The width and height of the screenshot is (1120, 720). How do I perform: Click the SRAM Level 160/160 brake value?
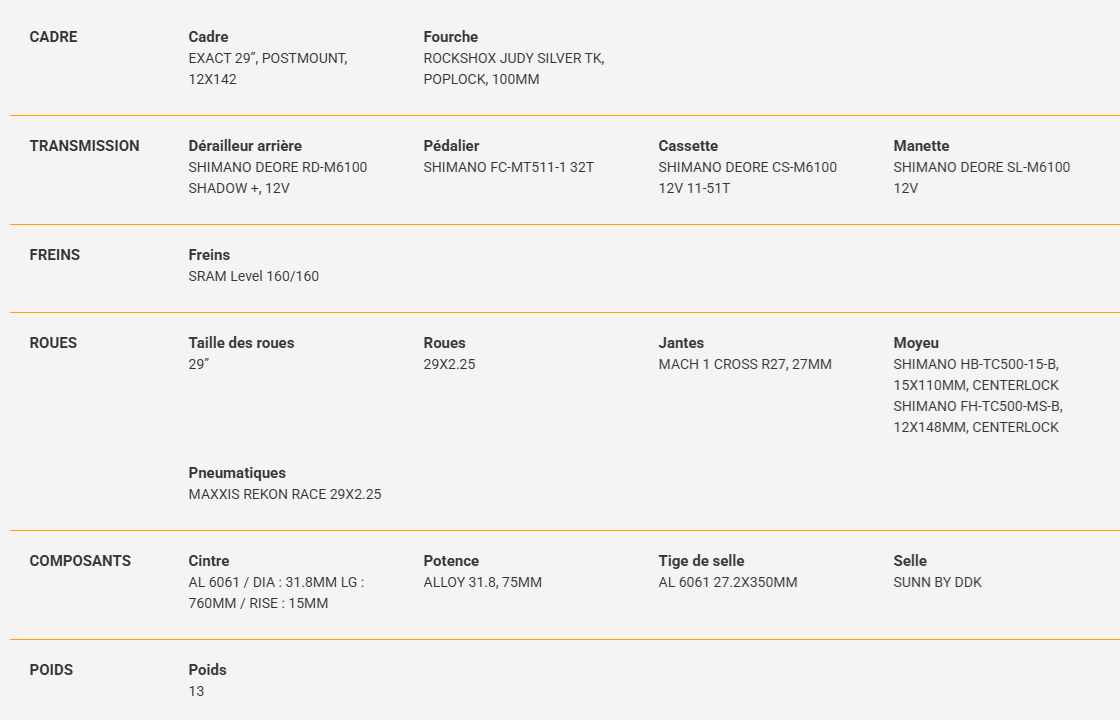coord(253,276)
